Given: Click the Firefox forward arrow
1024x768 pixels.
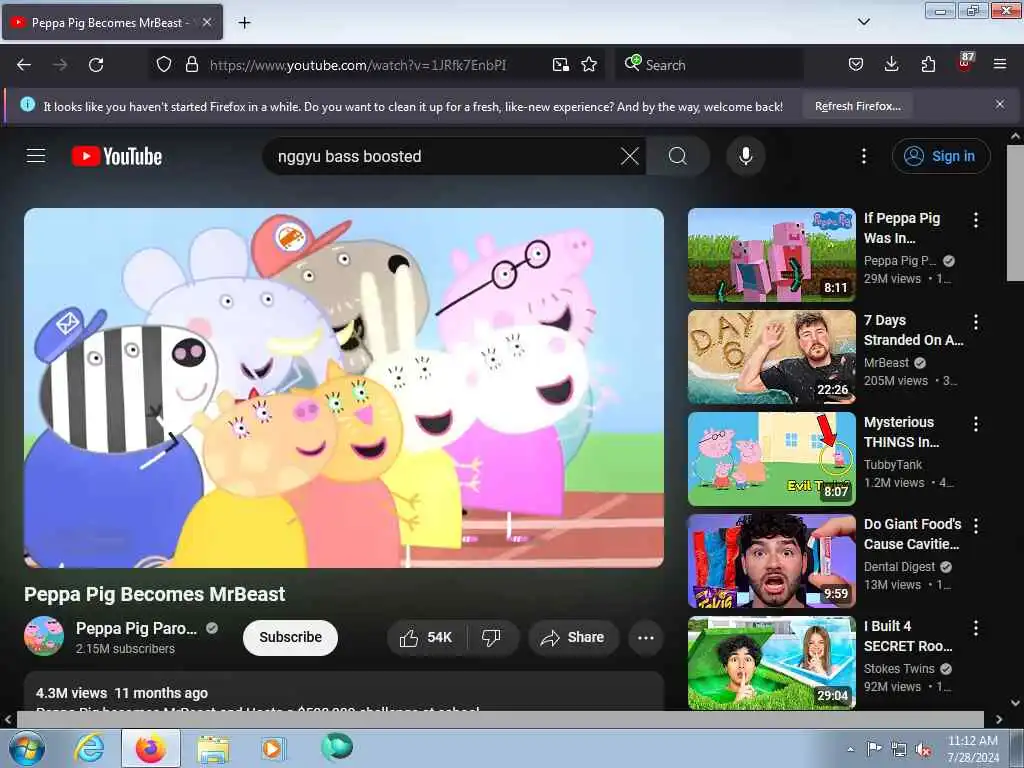Looking at the screenshot, I should click(x=60, y=65).
